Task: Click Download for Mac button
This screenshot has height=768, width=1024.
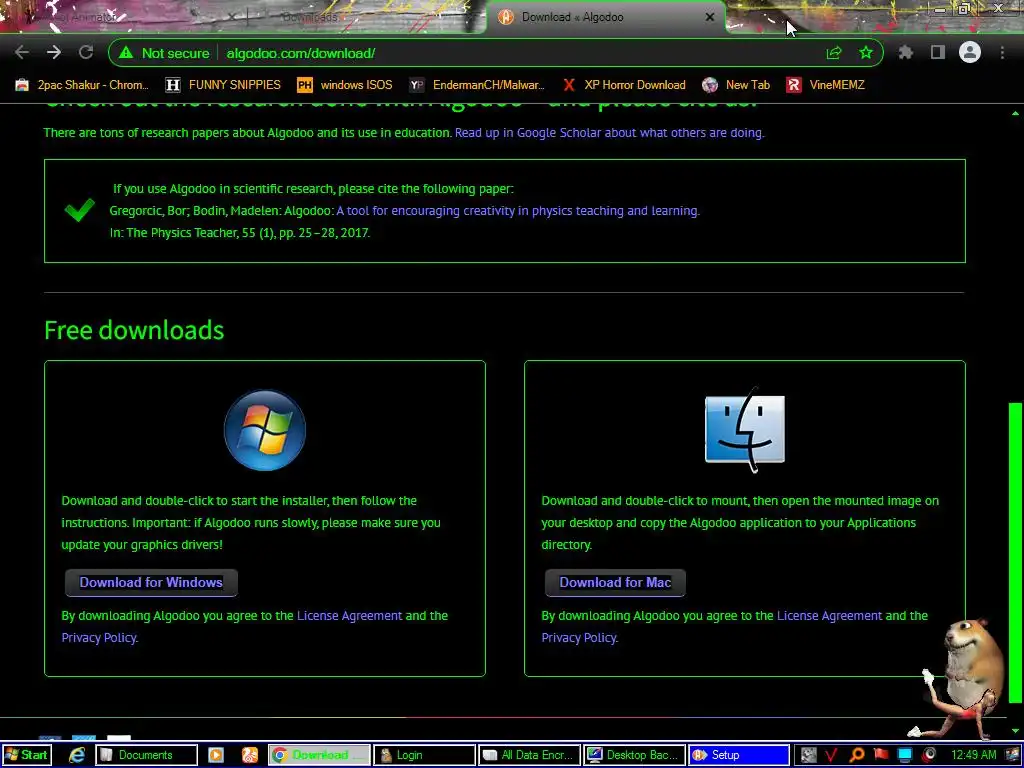Action: click(615, 583)
